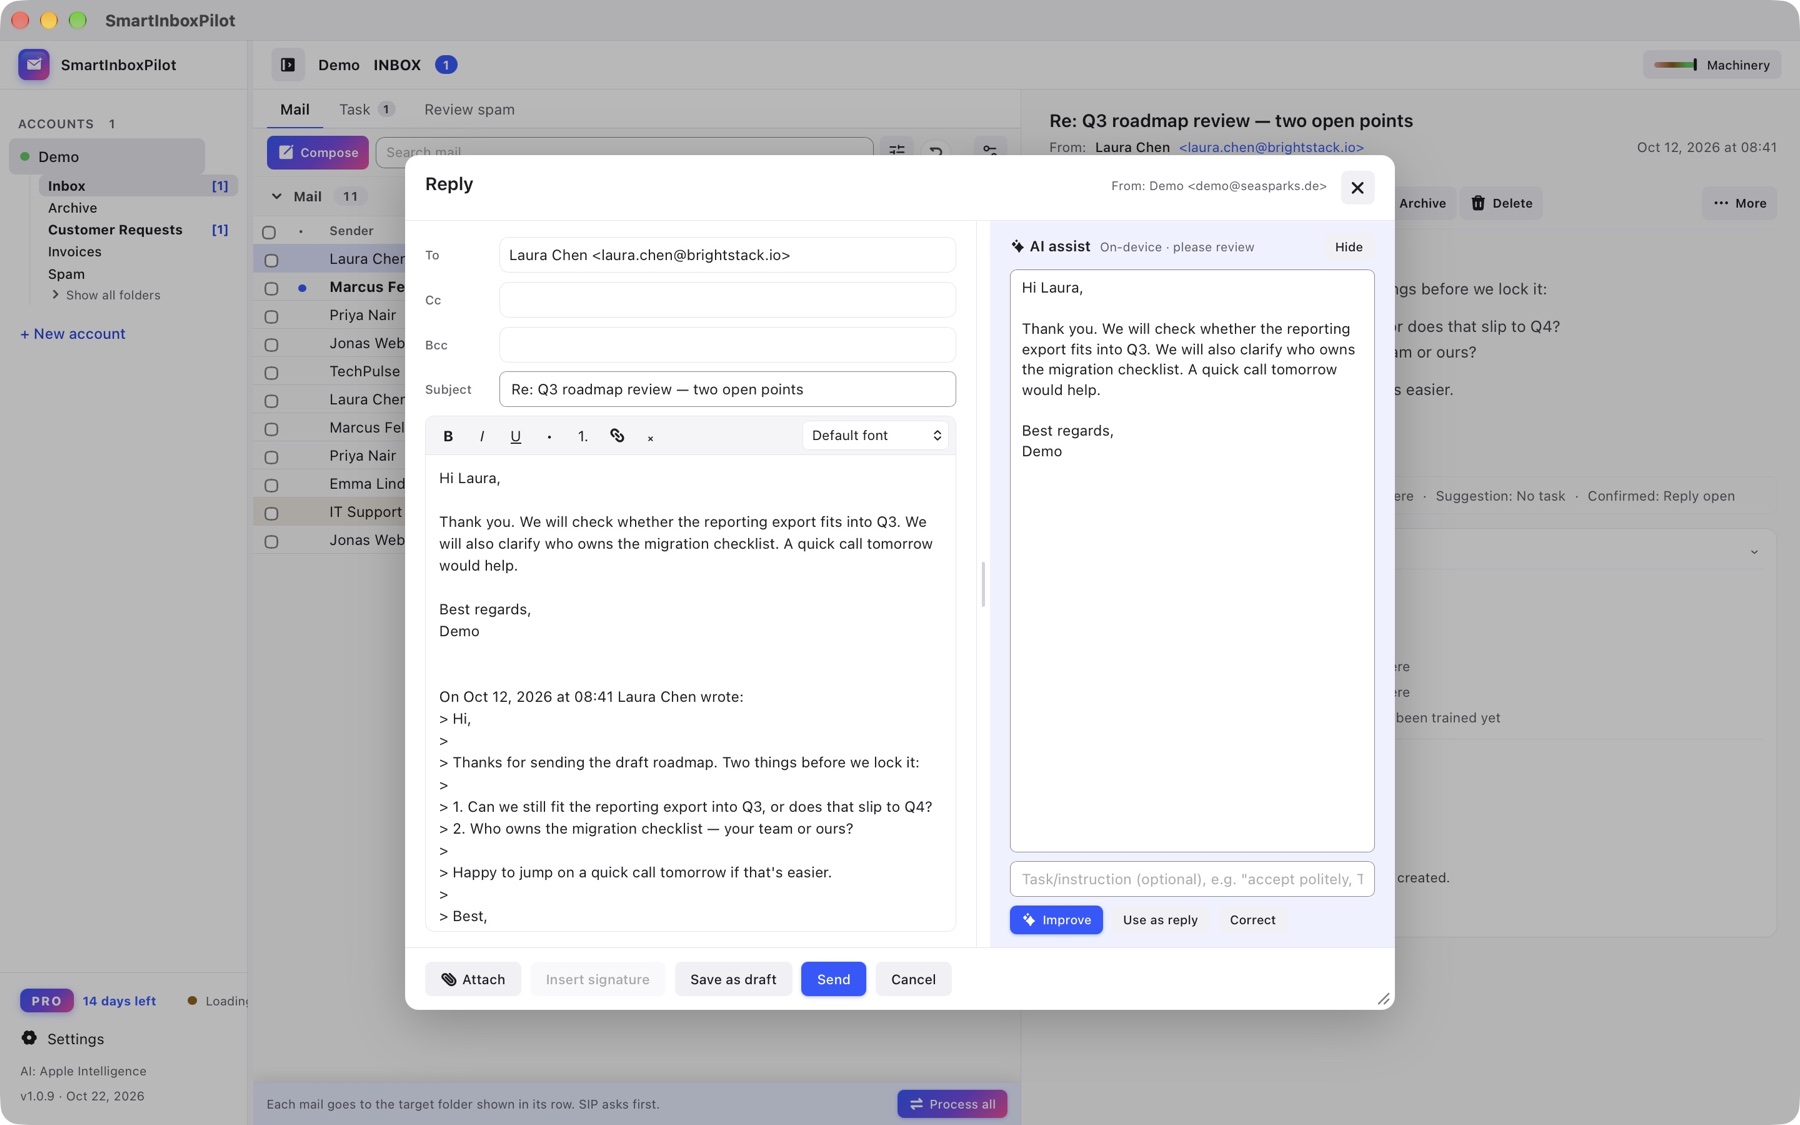This screenshot has height=1125, width=1800.
Task: Expand the collapsed panel chevron in email view
Action: (x=1754, y=552)
